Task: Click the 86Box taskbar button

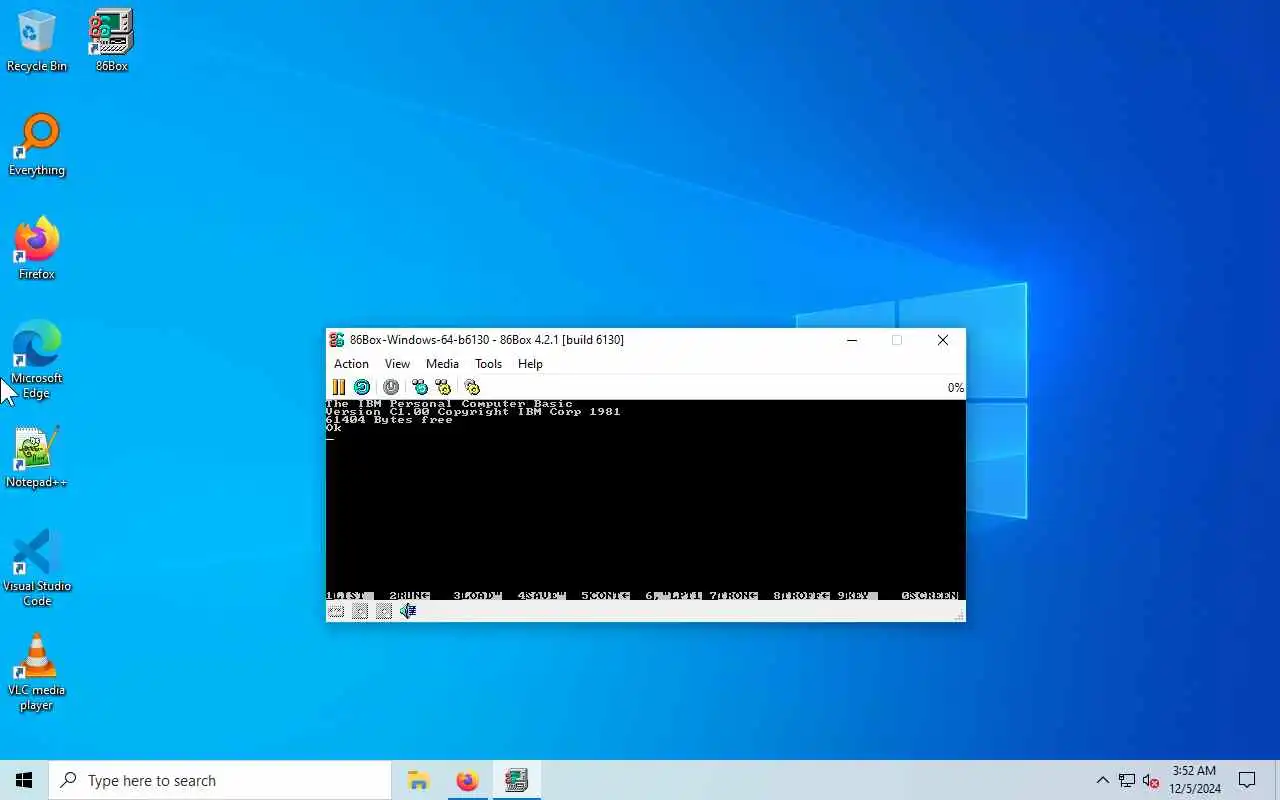Action: 516,780
